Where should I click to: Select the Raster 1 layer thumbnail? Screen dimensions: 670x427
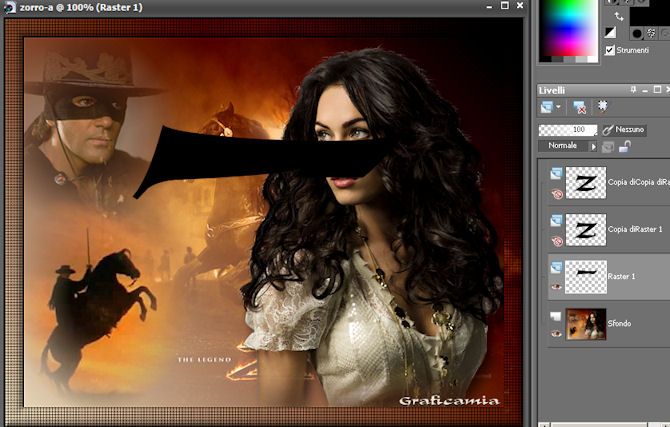click(586, 277)
